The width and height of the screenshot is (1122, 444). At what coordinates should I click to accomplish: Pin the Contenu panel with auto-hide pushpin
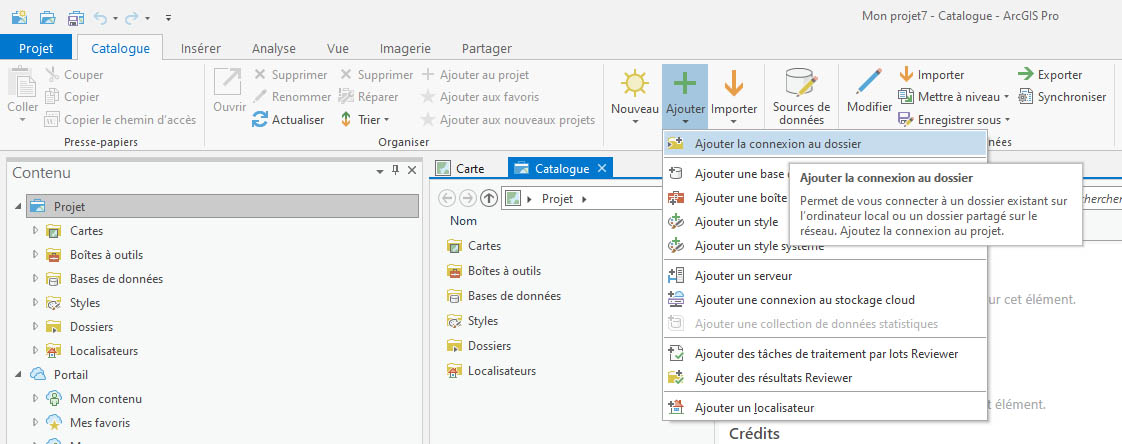(395, 172)
